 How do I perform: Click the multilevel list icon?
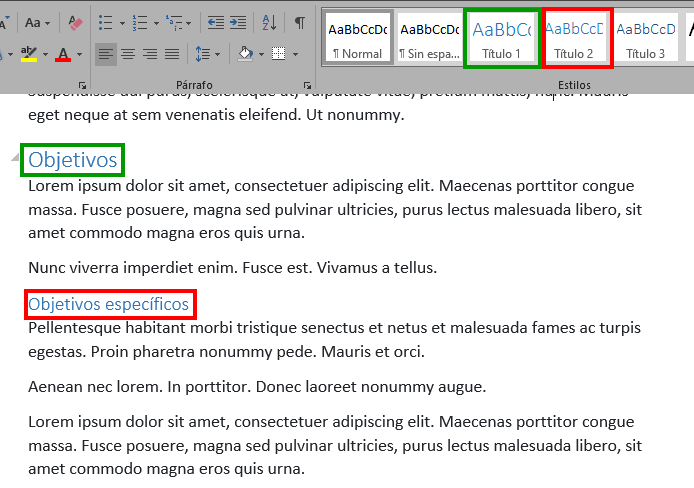[x=174, y=22]
